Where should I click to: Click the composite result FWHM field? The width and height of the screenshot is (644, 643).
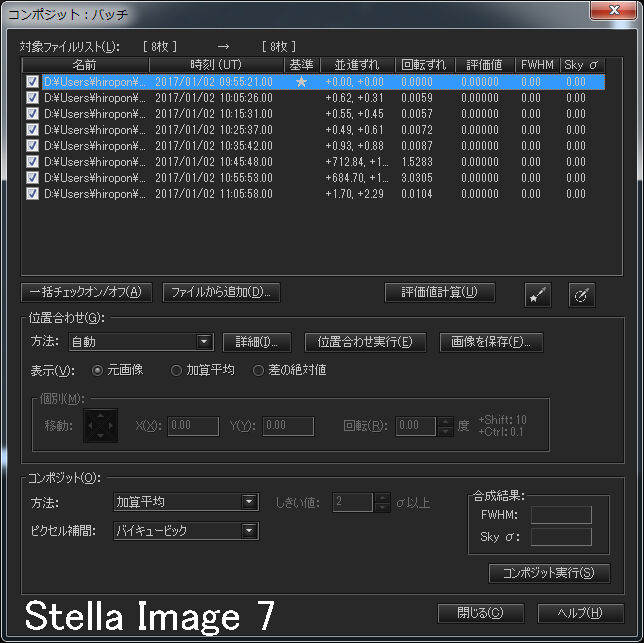point(561,515)
